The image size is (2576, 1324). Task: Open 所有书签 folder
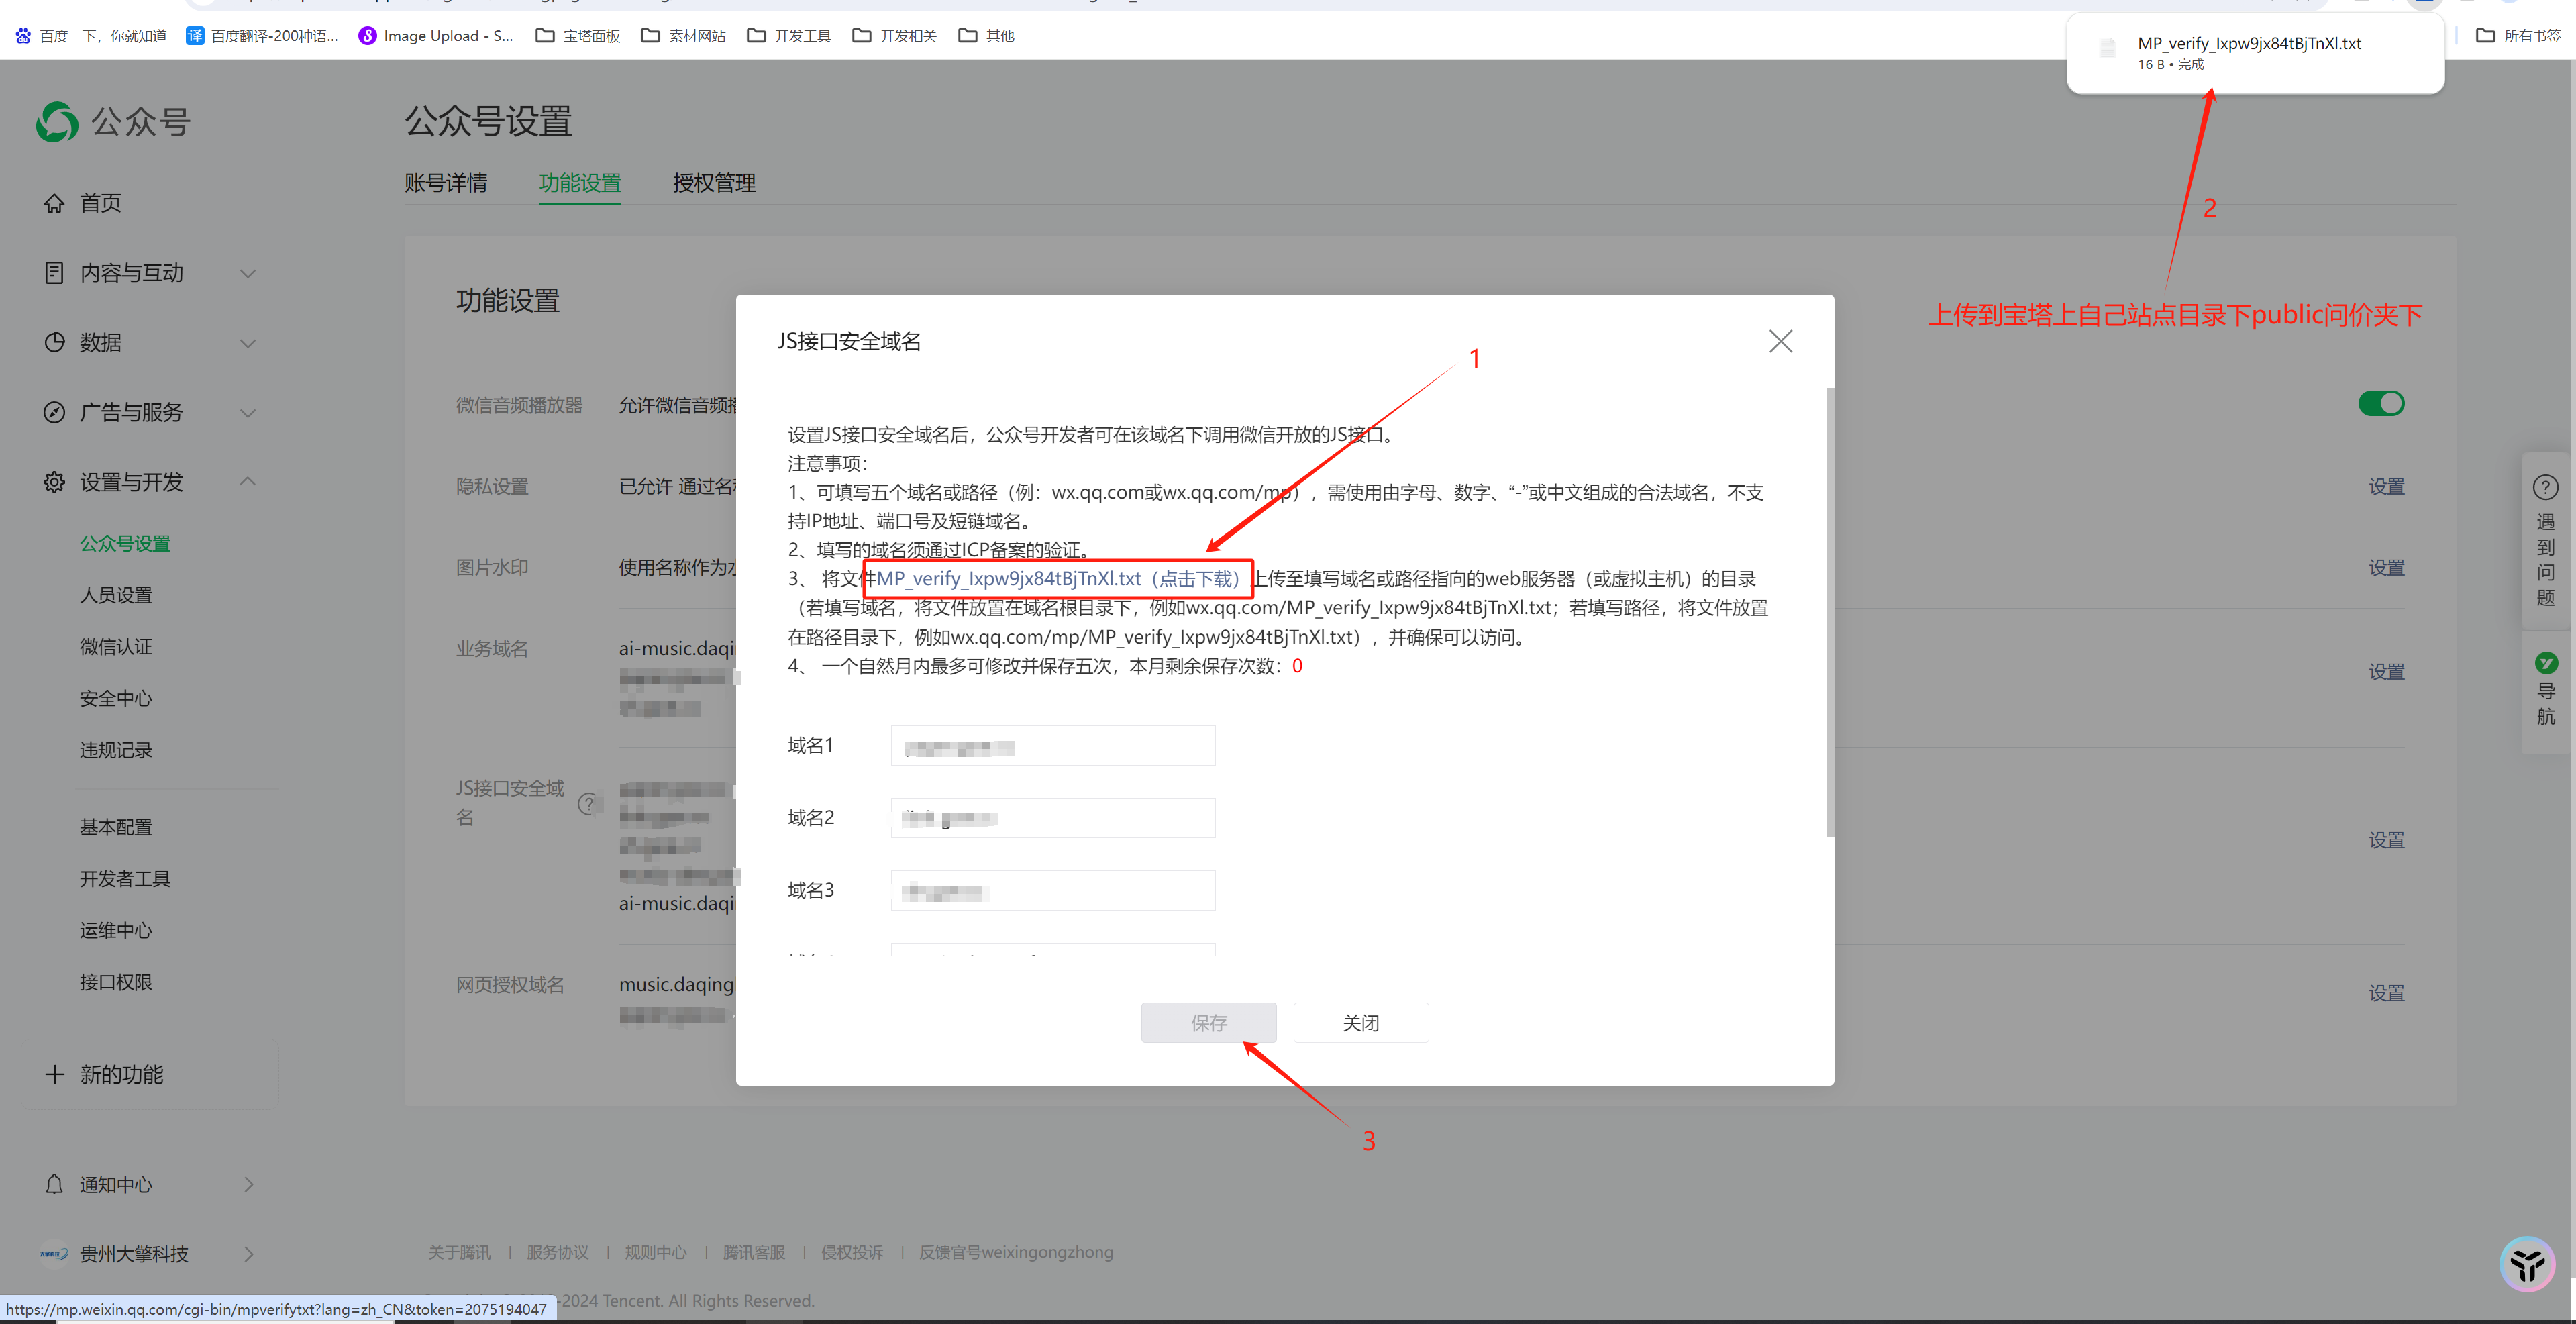tap(2518, 36)
